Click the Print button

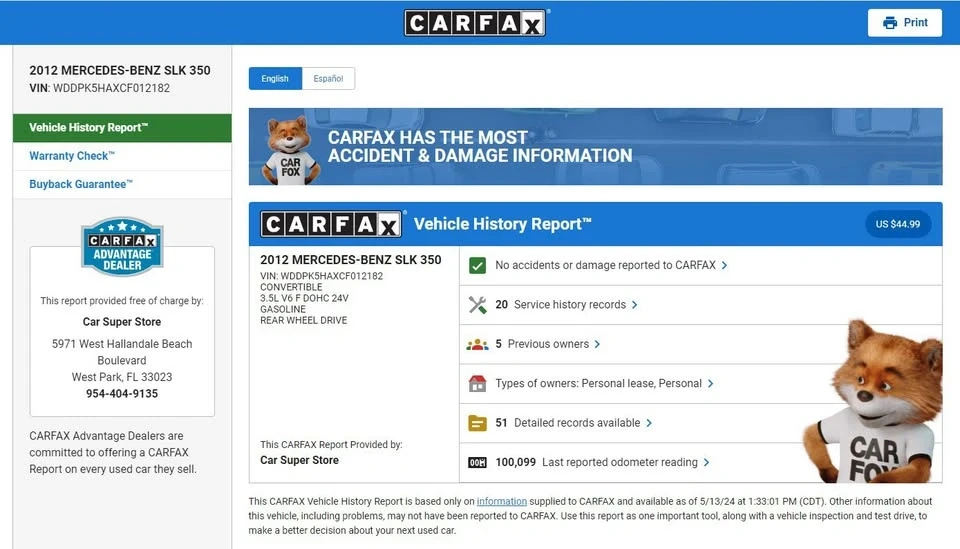[x=904, y=23]
